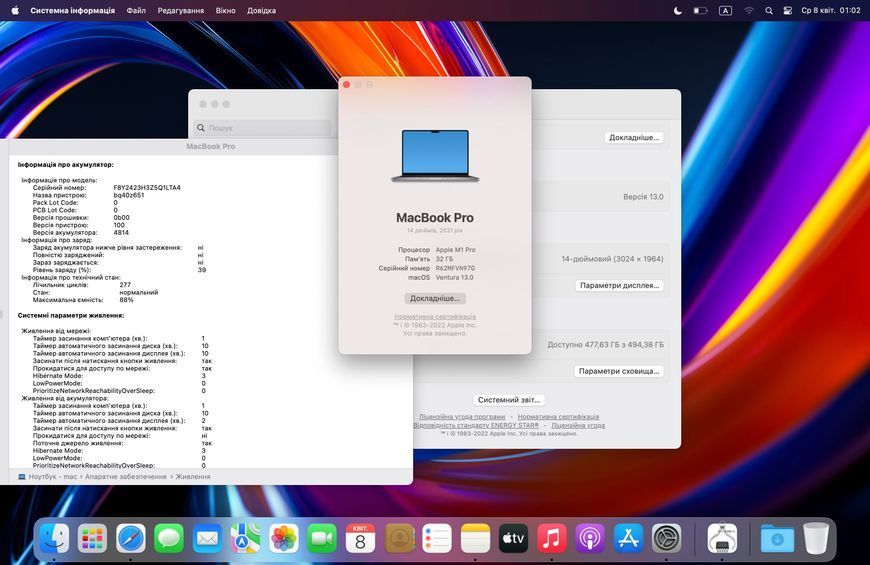Click the MacBook Pro laptop image

point(435,156)
